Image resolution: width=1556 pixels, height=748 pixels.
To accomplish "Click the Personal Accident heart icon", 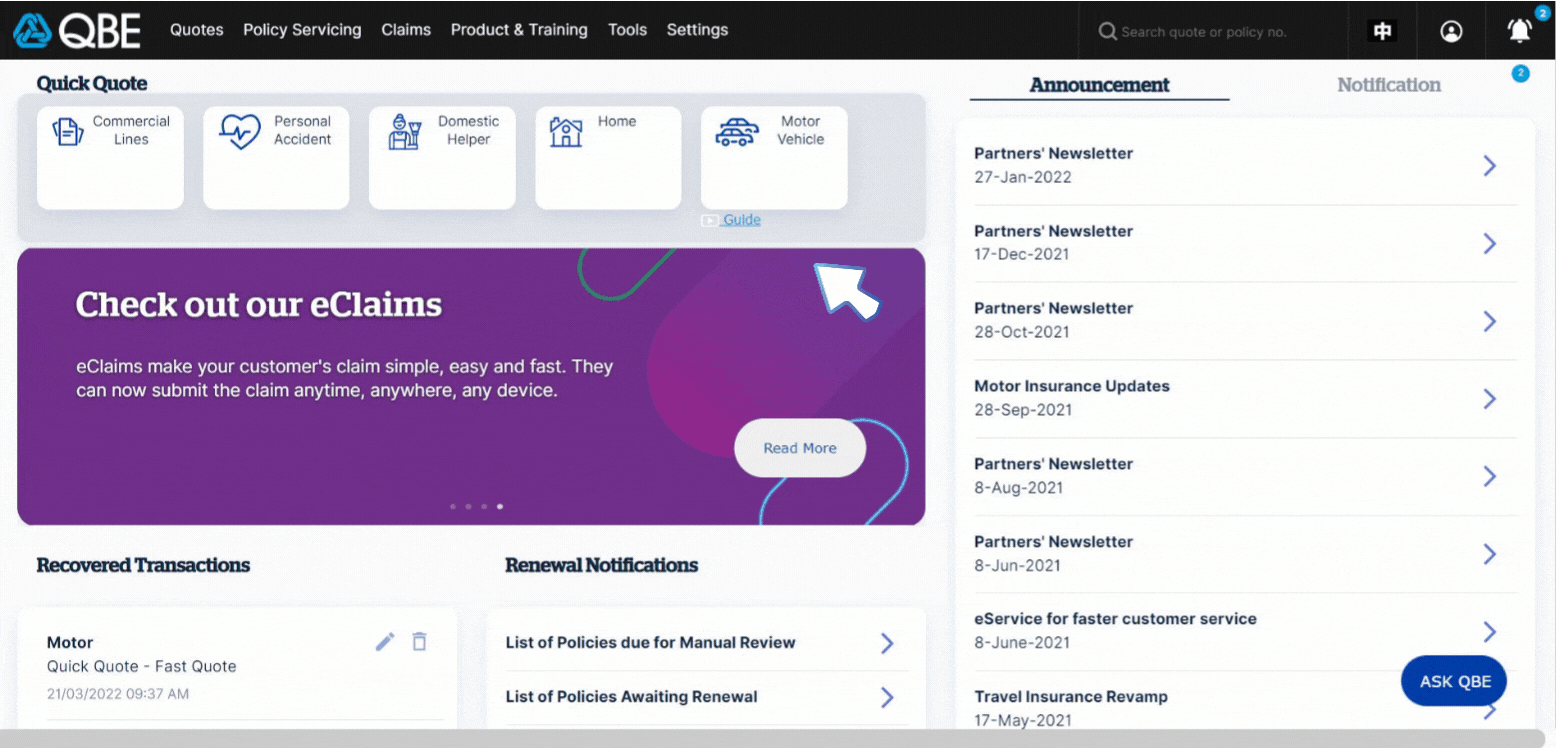I will coord(240,131).
